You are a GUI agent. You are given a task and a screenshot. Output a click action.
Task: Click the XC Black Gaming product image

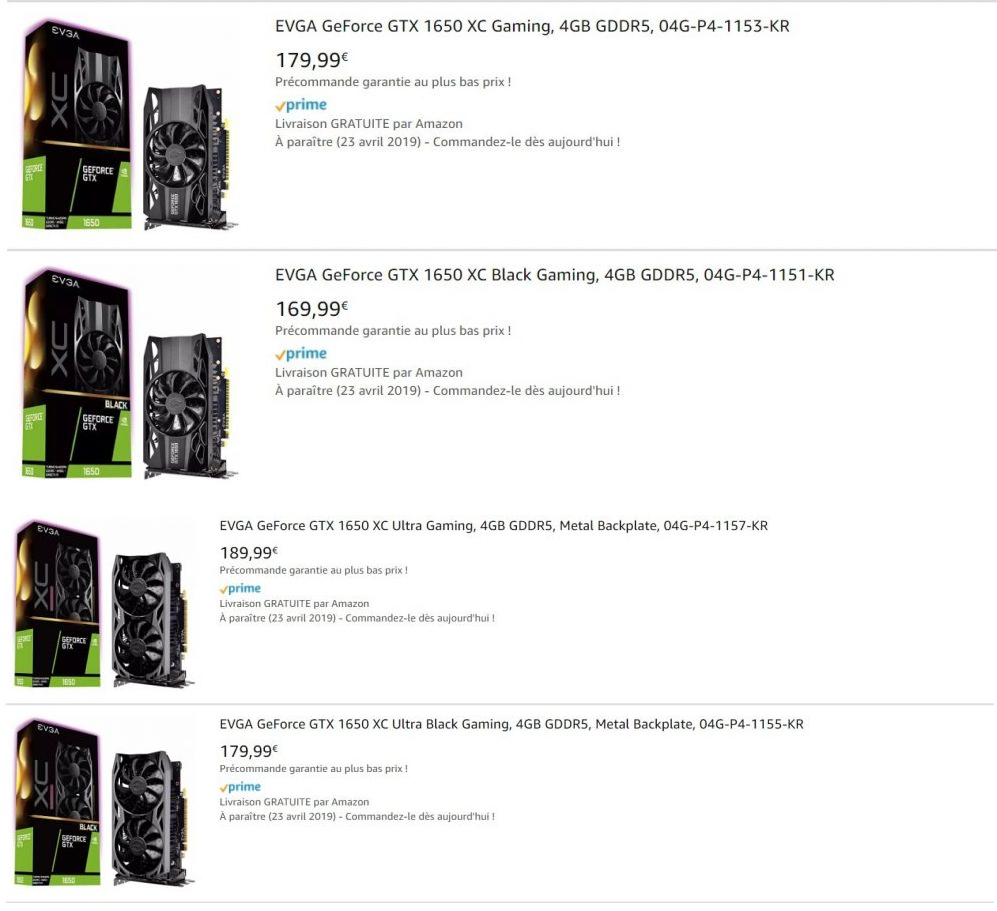coord(130,374)
